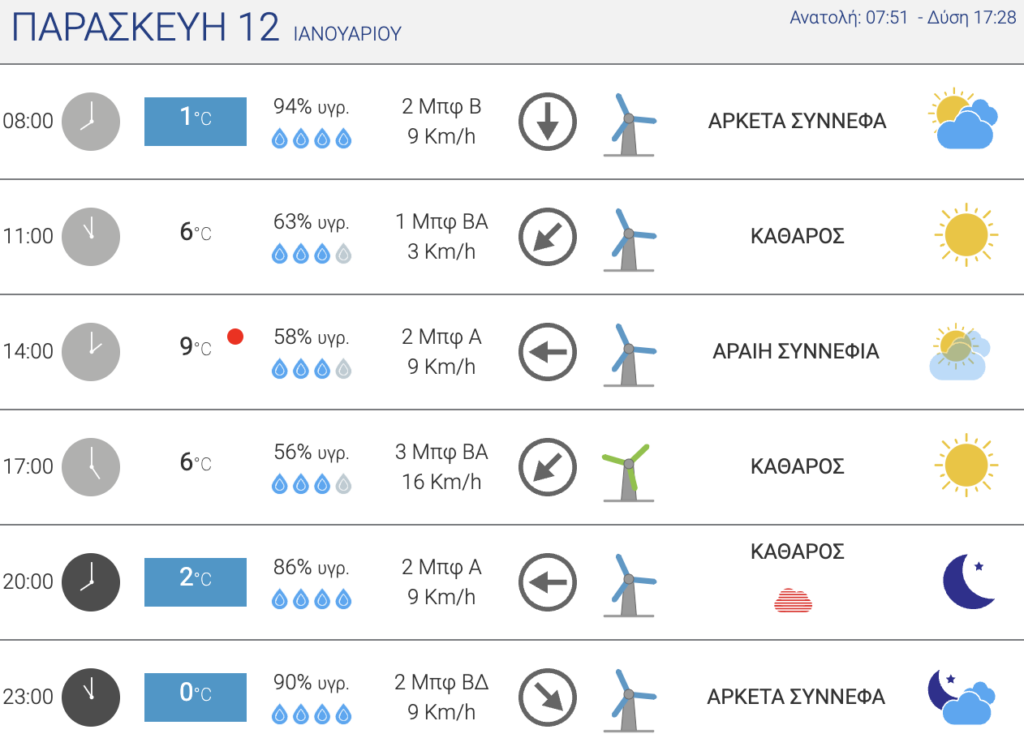Click the ΠΑΡΑΣΚΕΥΗ 12 day heading
1024x751 pixels.
coord(145,27)
